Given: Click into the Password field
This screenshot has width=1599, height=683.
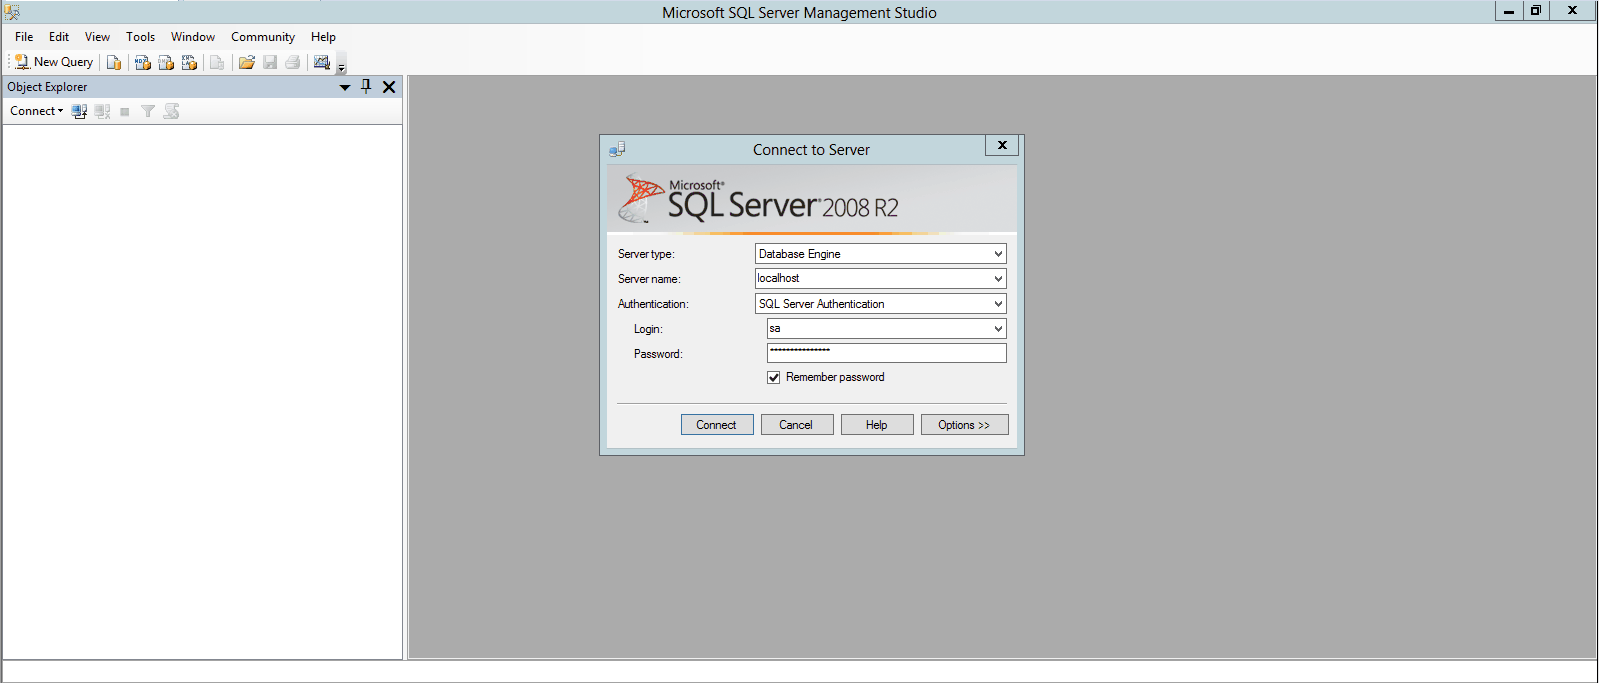Looking at the screenshot, I should (886, 353).
